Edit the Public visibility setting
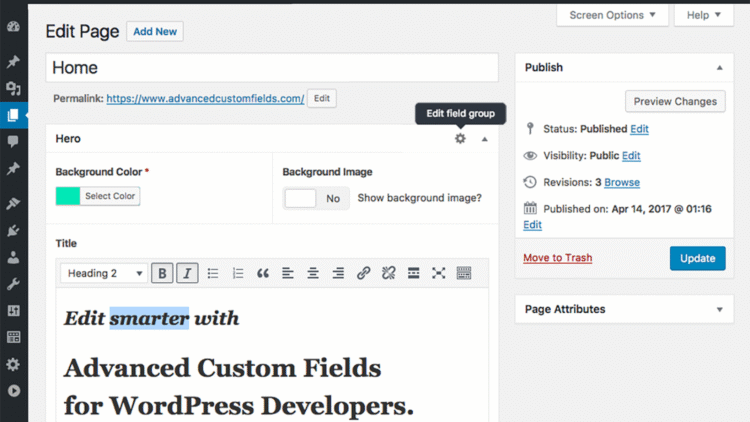The height and width of the screenshot is (422, 750). (x=631, y=156)
